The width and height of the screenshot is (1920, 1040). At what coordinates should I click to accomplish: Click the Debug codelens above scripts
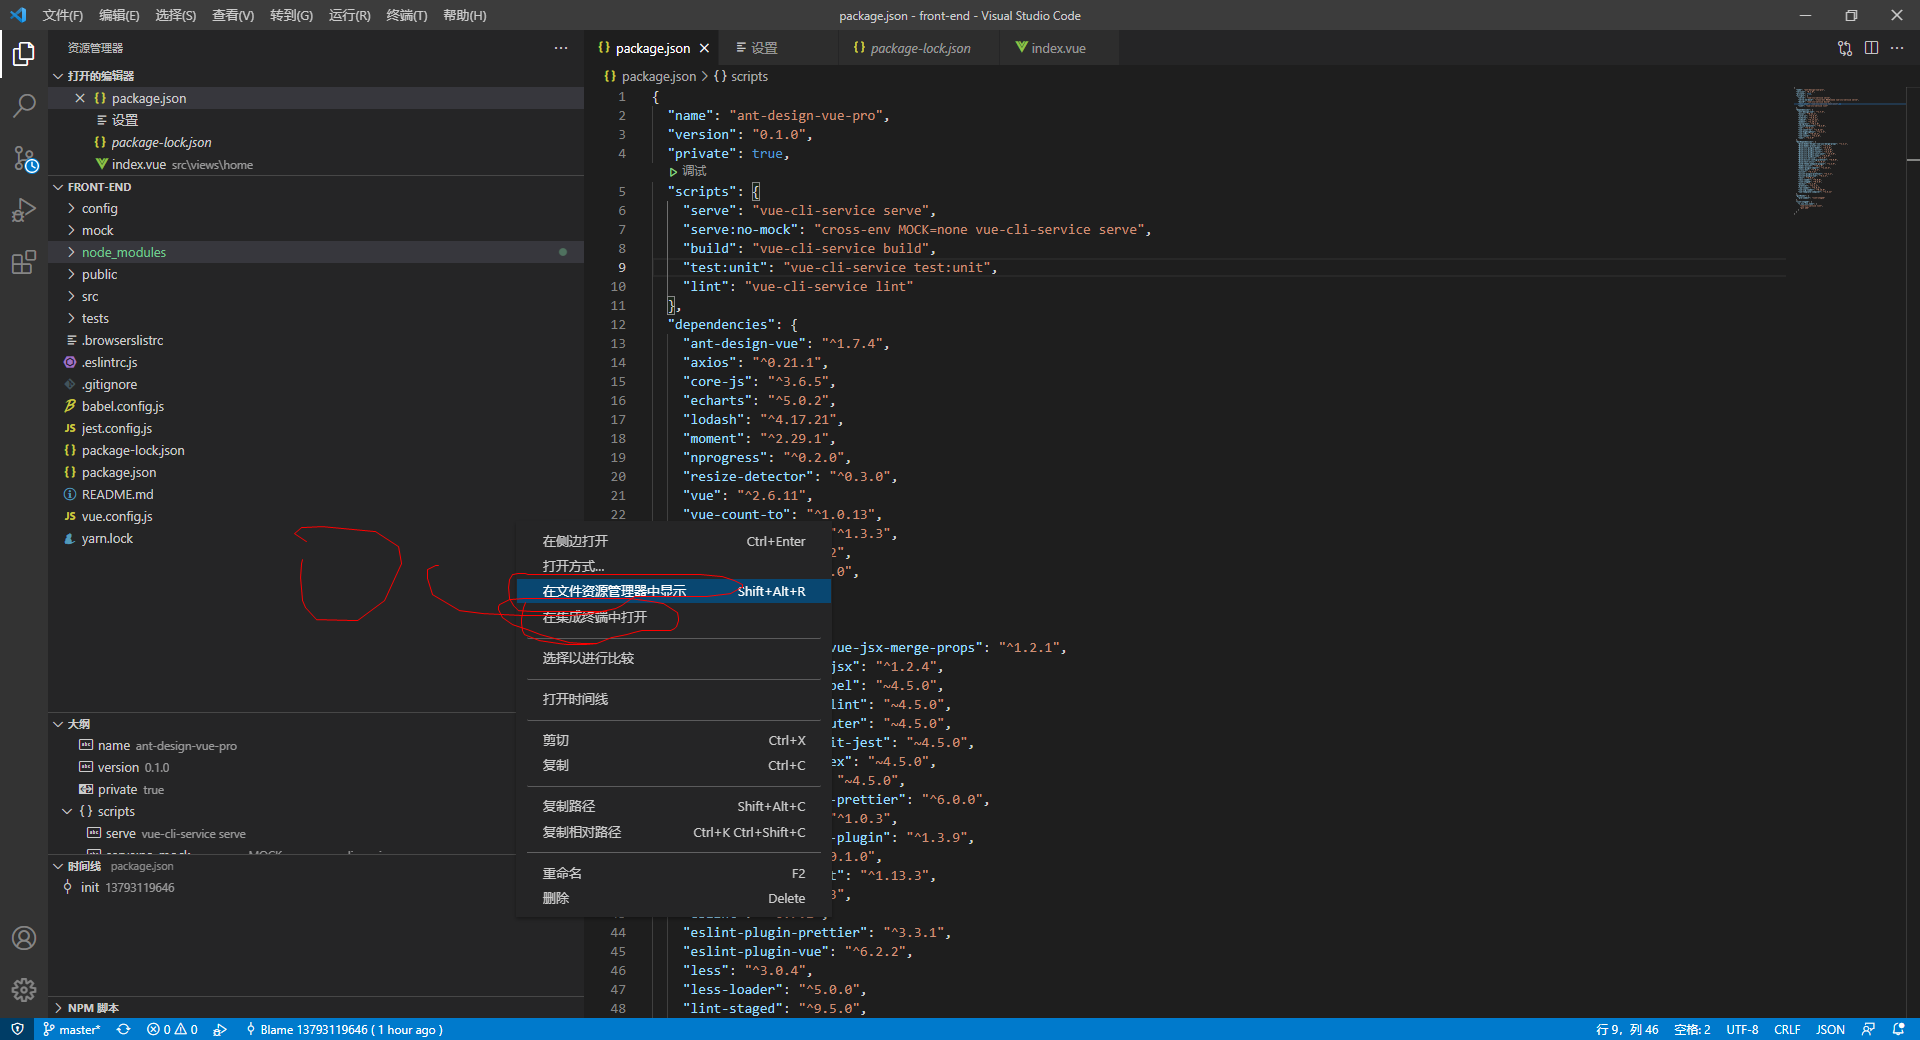pos(688,171)
